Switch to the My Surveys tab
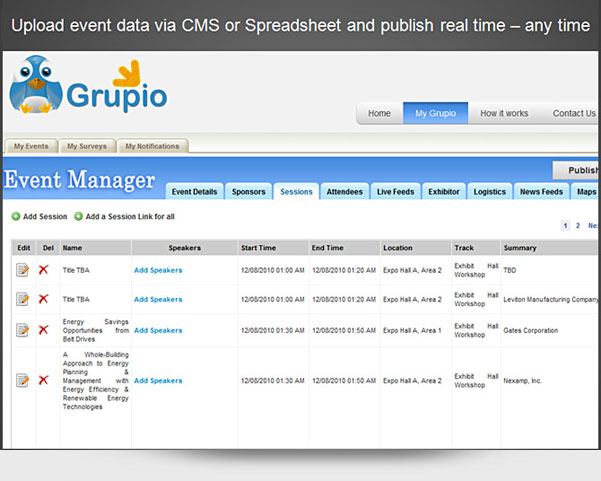 87,146
